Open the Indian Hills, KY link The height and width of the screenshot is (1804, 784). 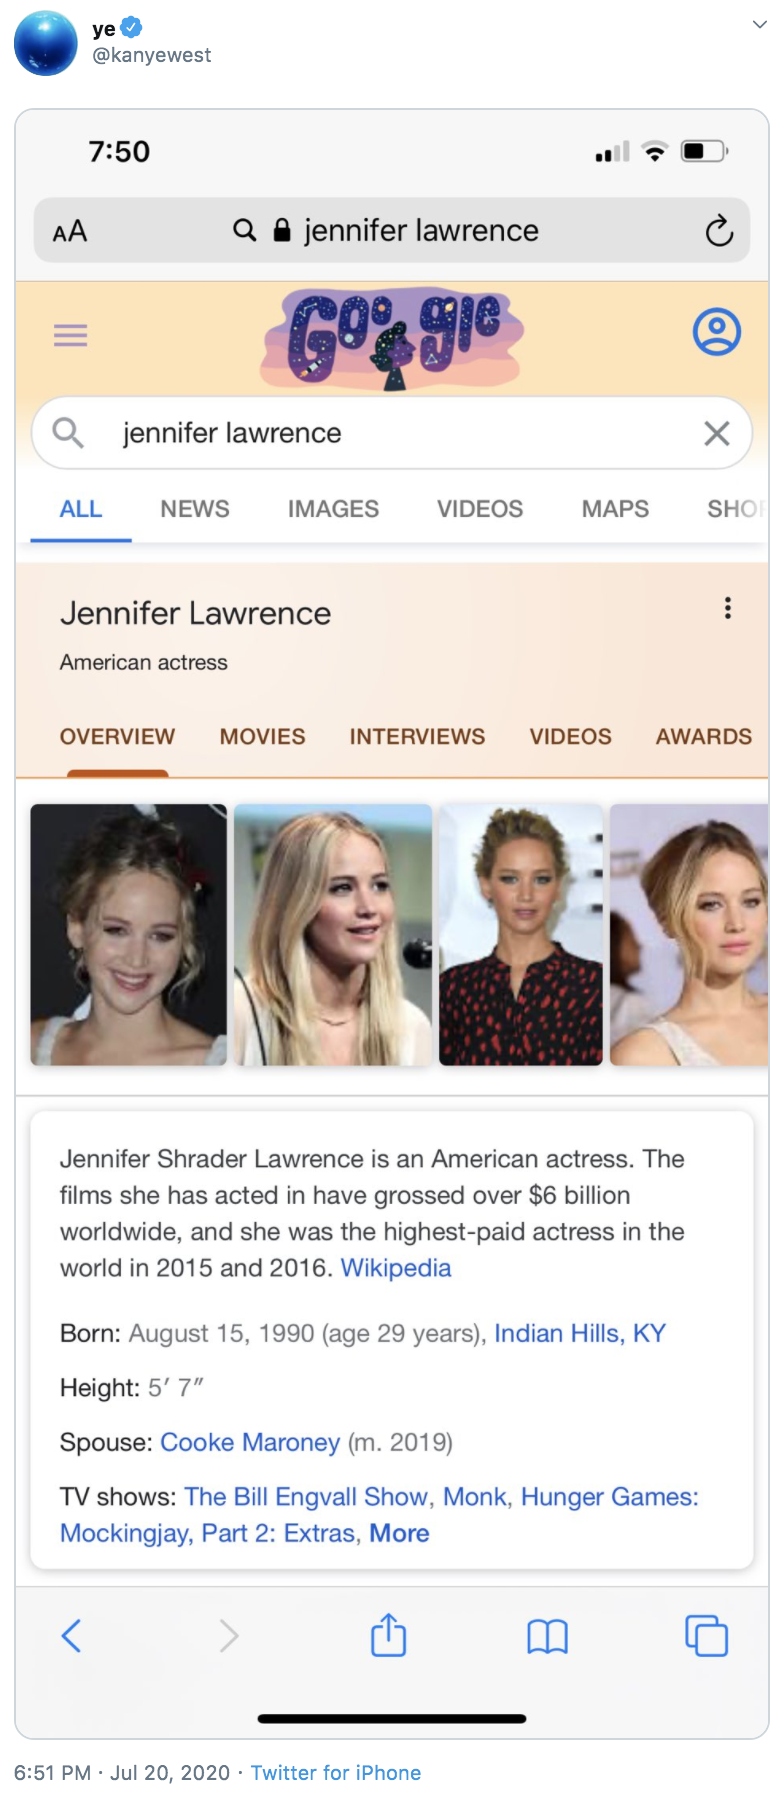point(580,1334)
